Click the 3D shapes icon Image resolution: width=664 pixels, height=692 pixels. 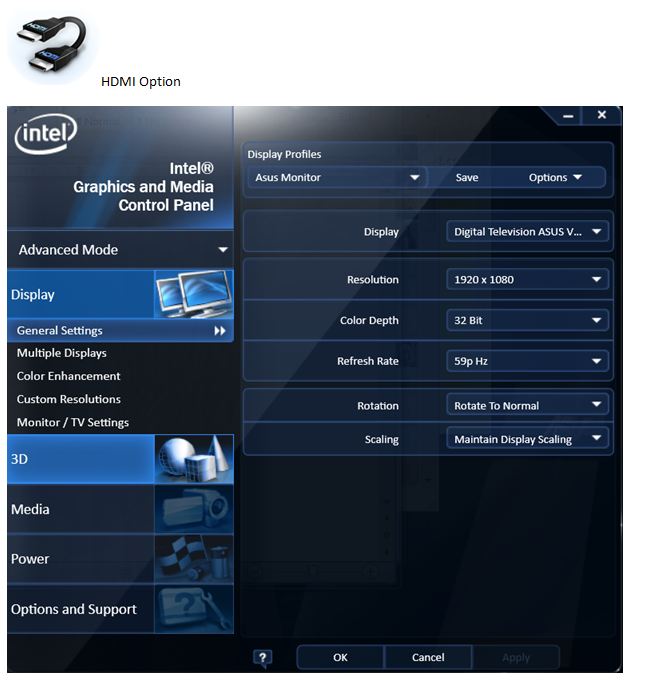193,459
